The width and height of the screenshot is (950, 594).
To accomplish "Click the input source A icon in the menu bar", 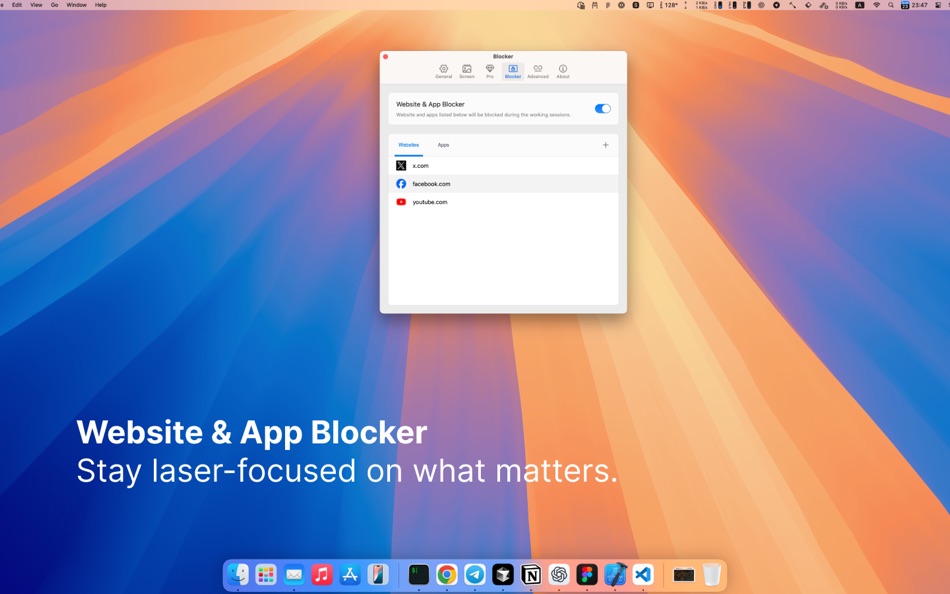I will [x=859, y=5].
